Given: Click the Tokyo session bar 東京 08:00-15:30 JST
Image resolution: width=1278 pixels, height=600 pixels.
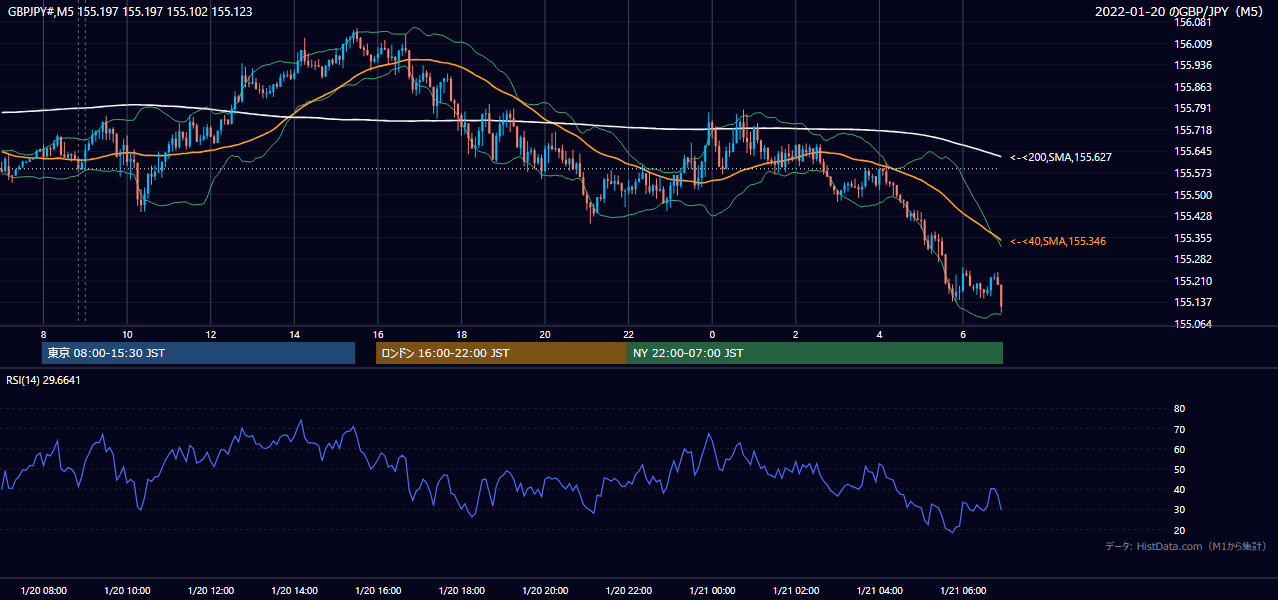Looking at the screenshot, I should 199,353.
